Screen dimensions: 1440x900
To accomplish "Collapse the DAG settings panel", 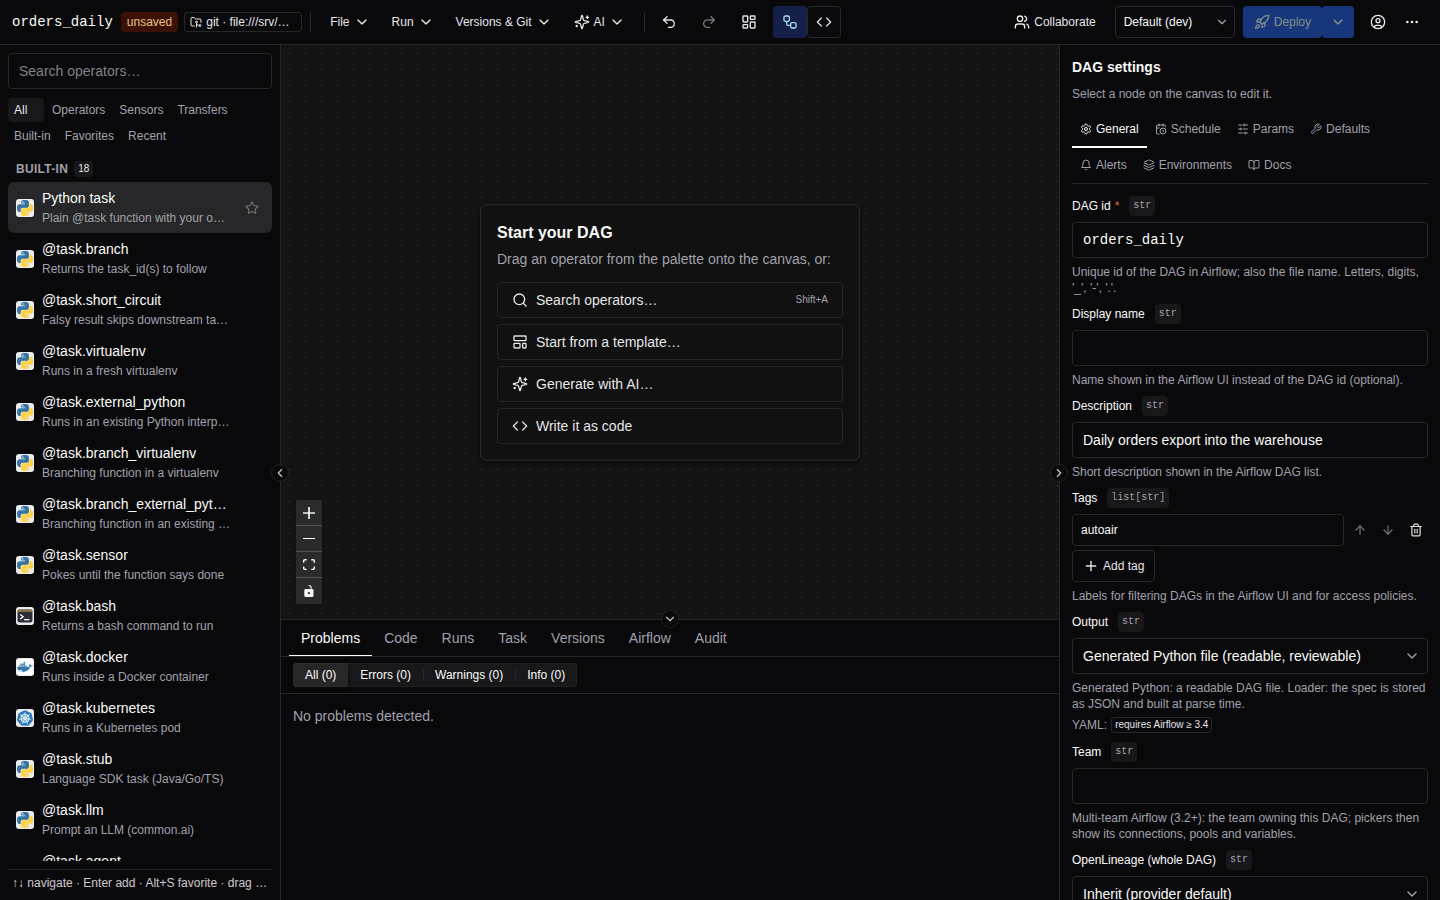I will 1059,473.
